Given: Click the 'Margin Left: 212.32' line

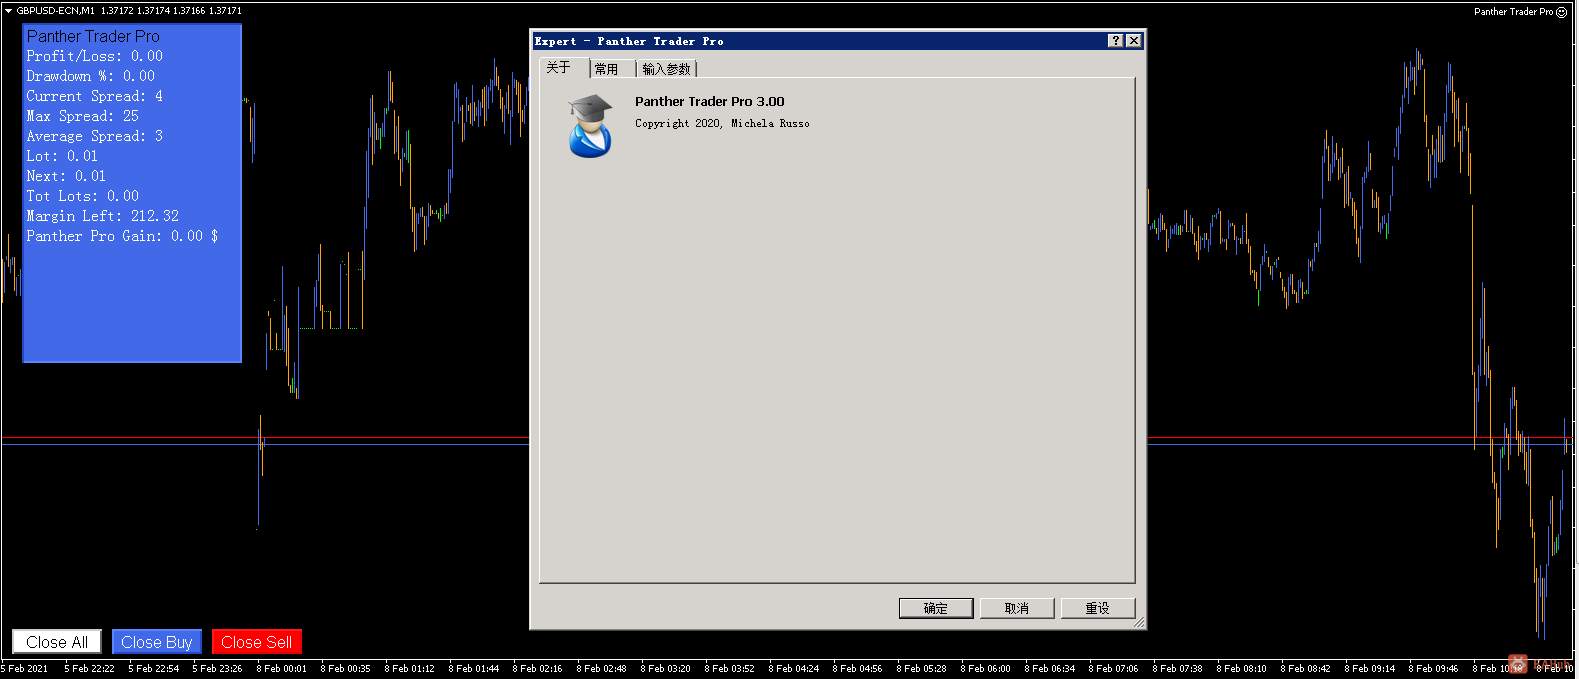Looking at the screenshot, I should 102,217.
